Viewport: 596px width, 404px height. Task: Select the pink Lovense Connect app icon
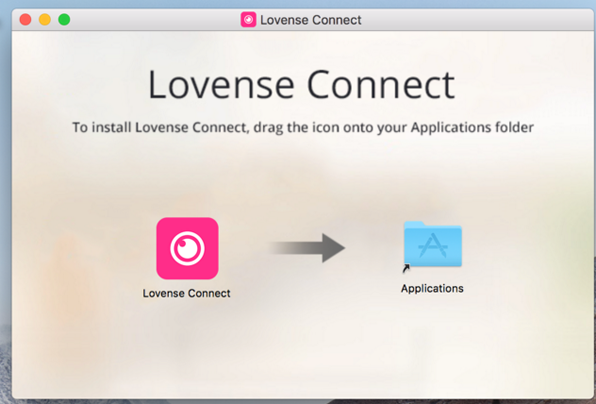pyautogui.click(x=187, y=248)
